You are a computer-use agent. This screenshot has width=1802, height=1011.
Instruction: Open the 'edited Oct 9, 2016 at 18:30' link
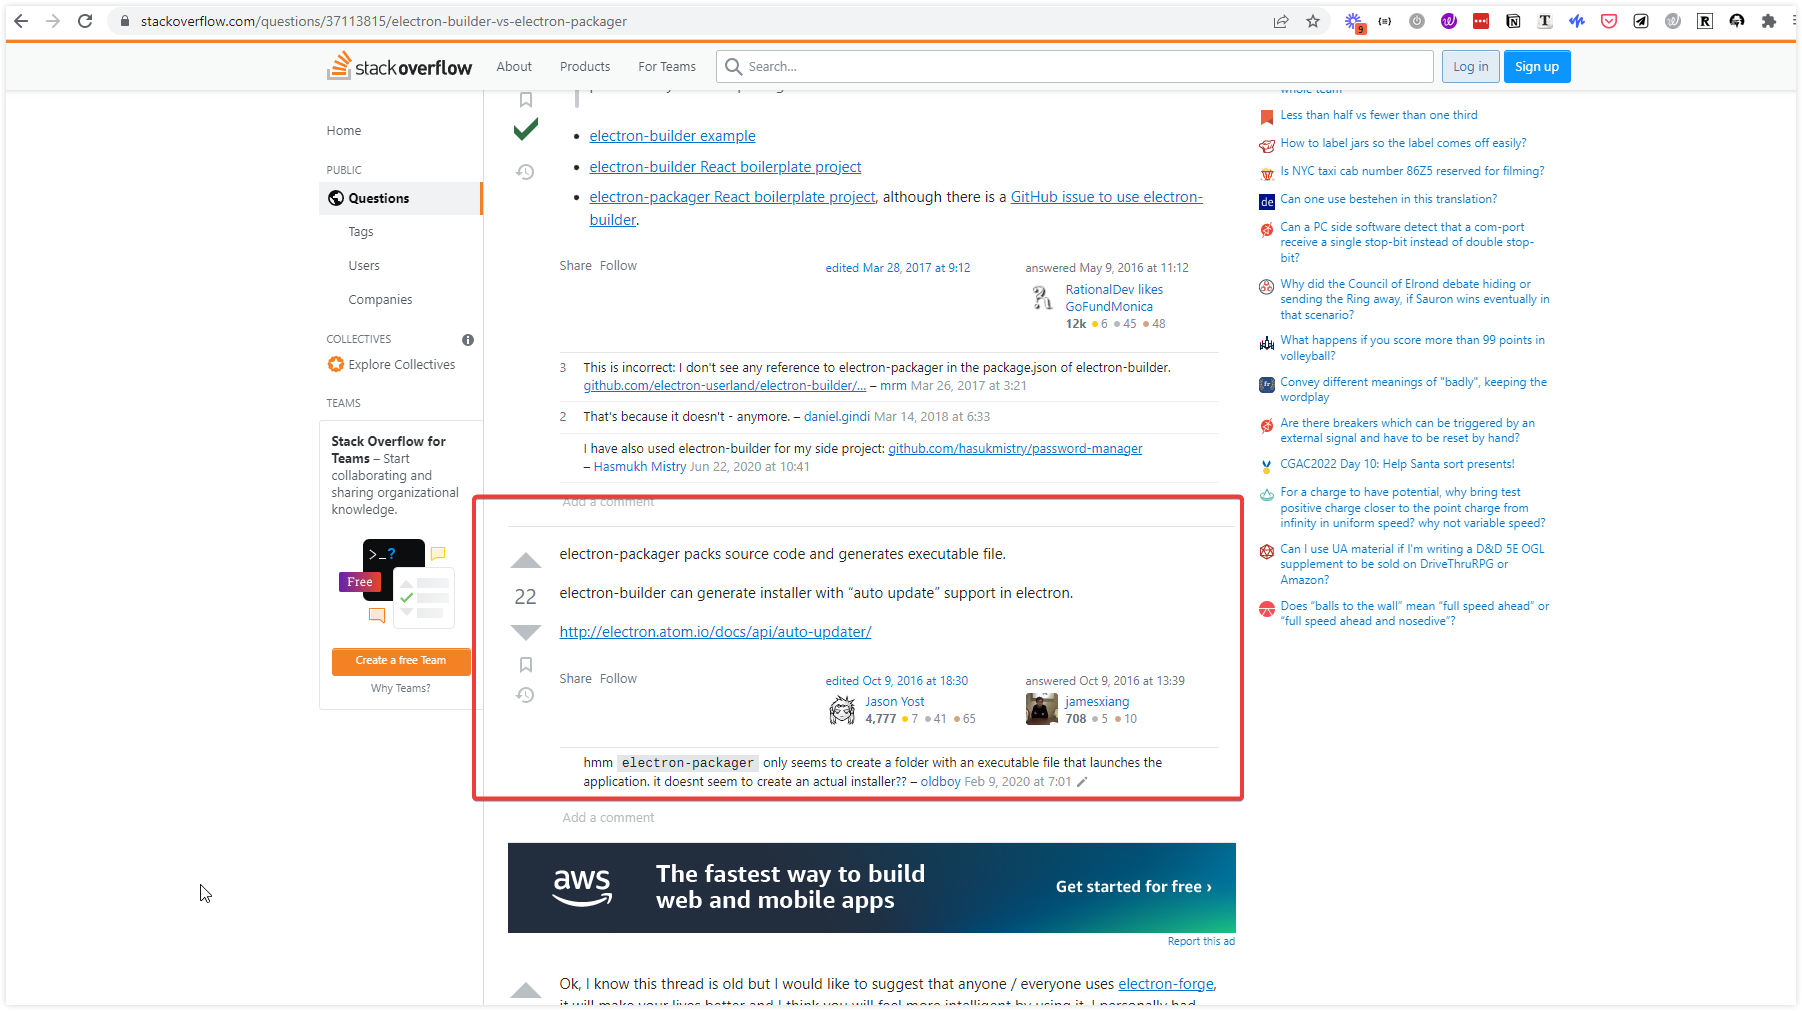[897, 682]
